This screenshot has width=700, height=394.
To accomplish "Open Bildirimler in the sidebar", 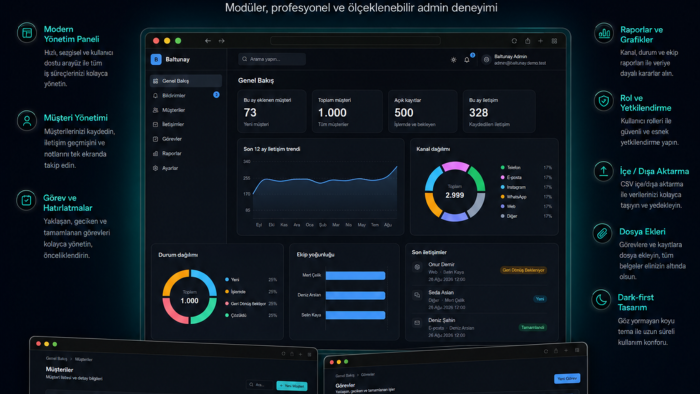I will 186,95.
